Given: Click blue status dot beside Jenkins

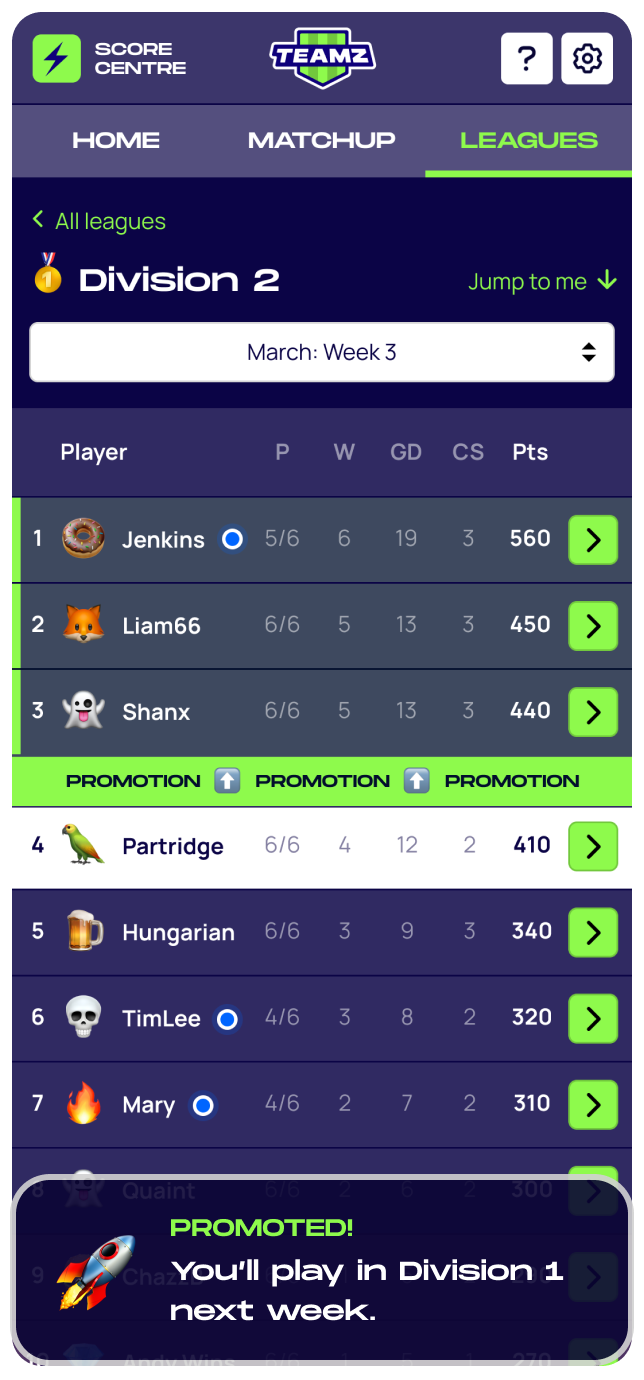Looking at the screenshot, I should [233, 539].
